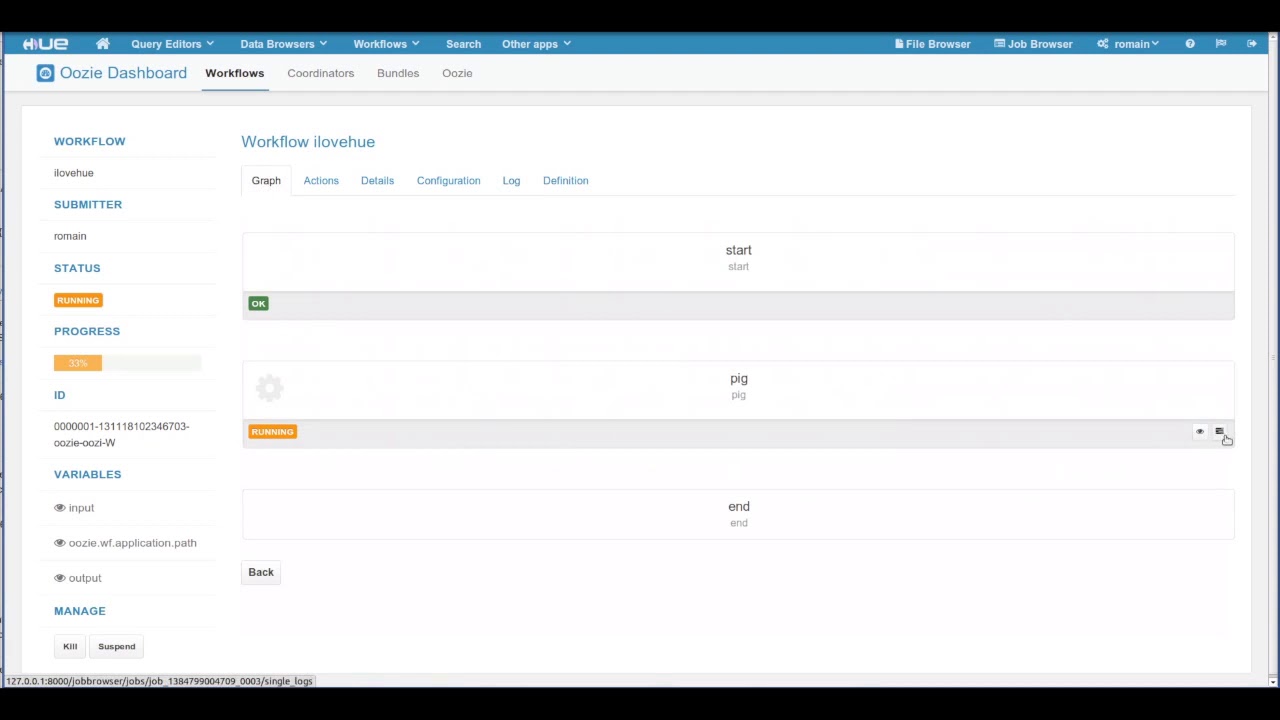Open the Search app

pos(463,44)
